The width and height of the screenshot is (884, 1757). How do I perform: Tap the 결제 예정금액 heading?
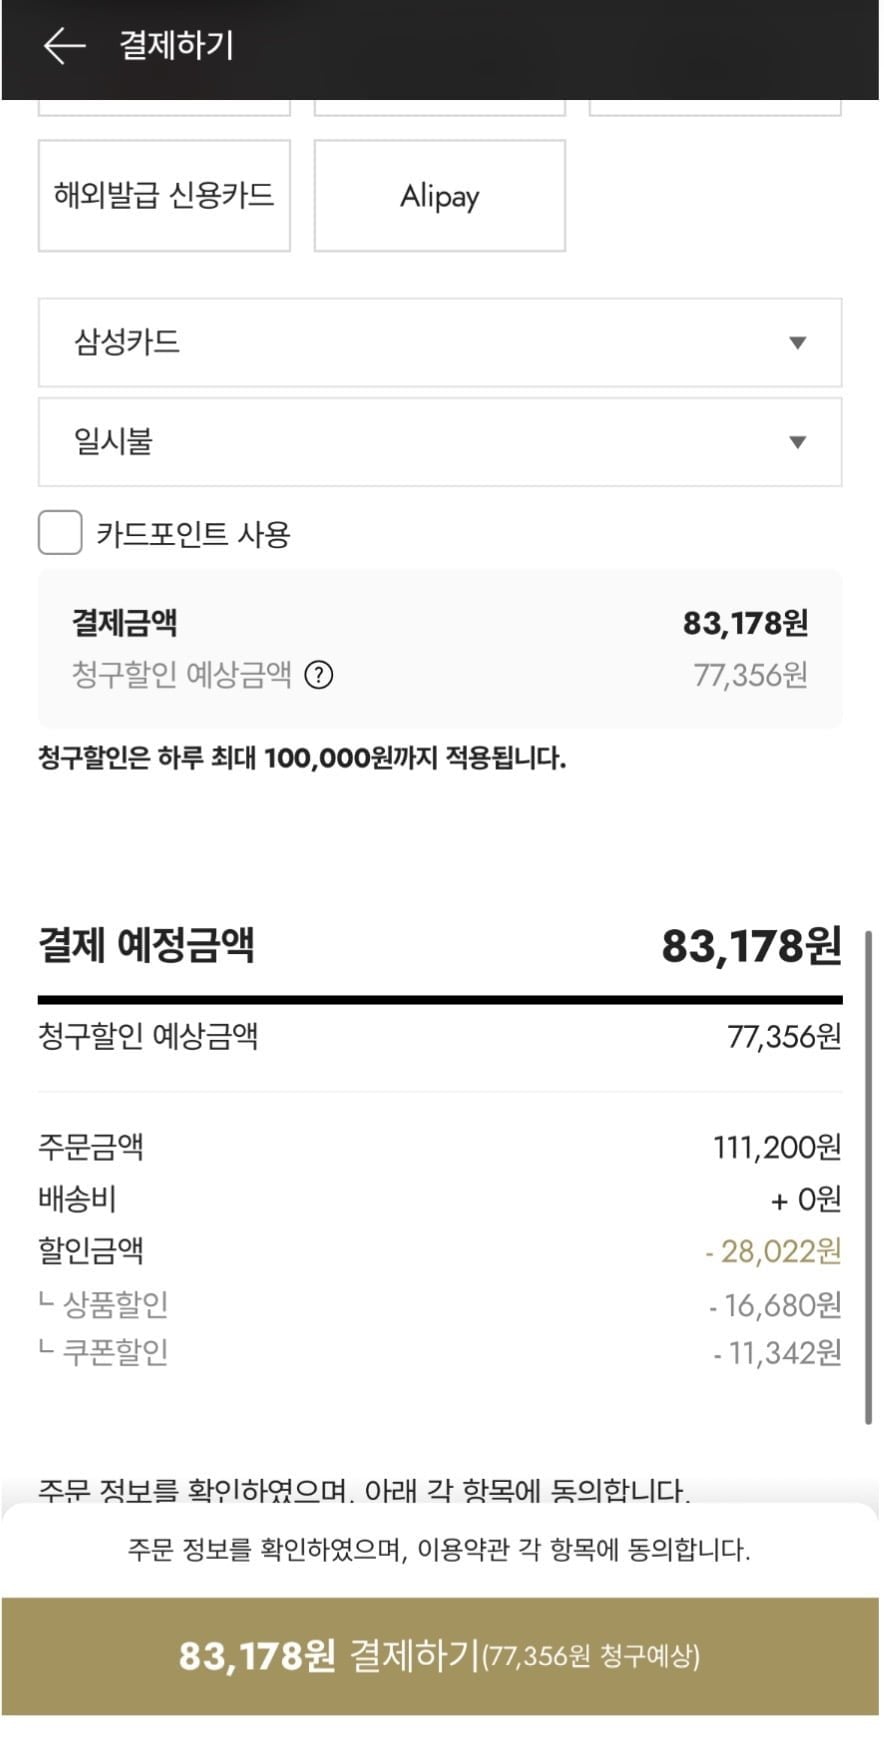coord(146,945)
